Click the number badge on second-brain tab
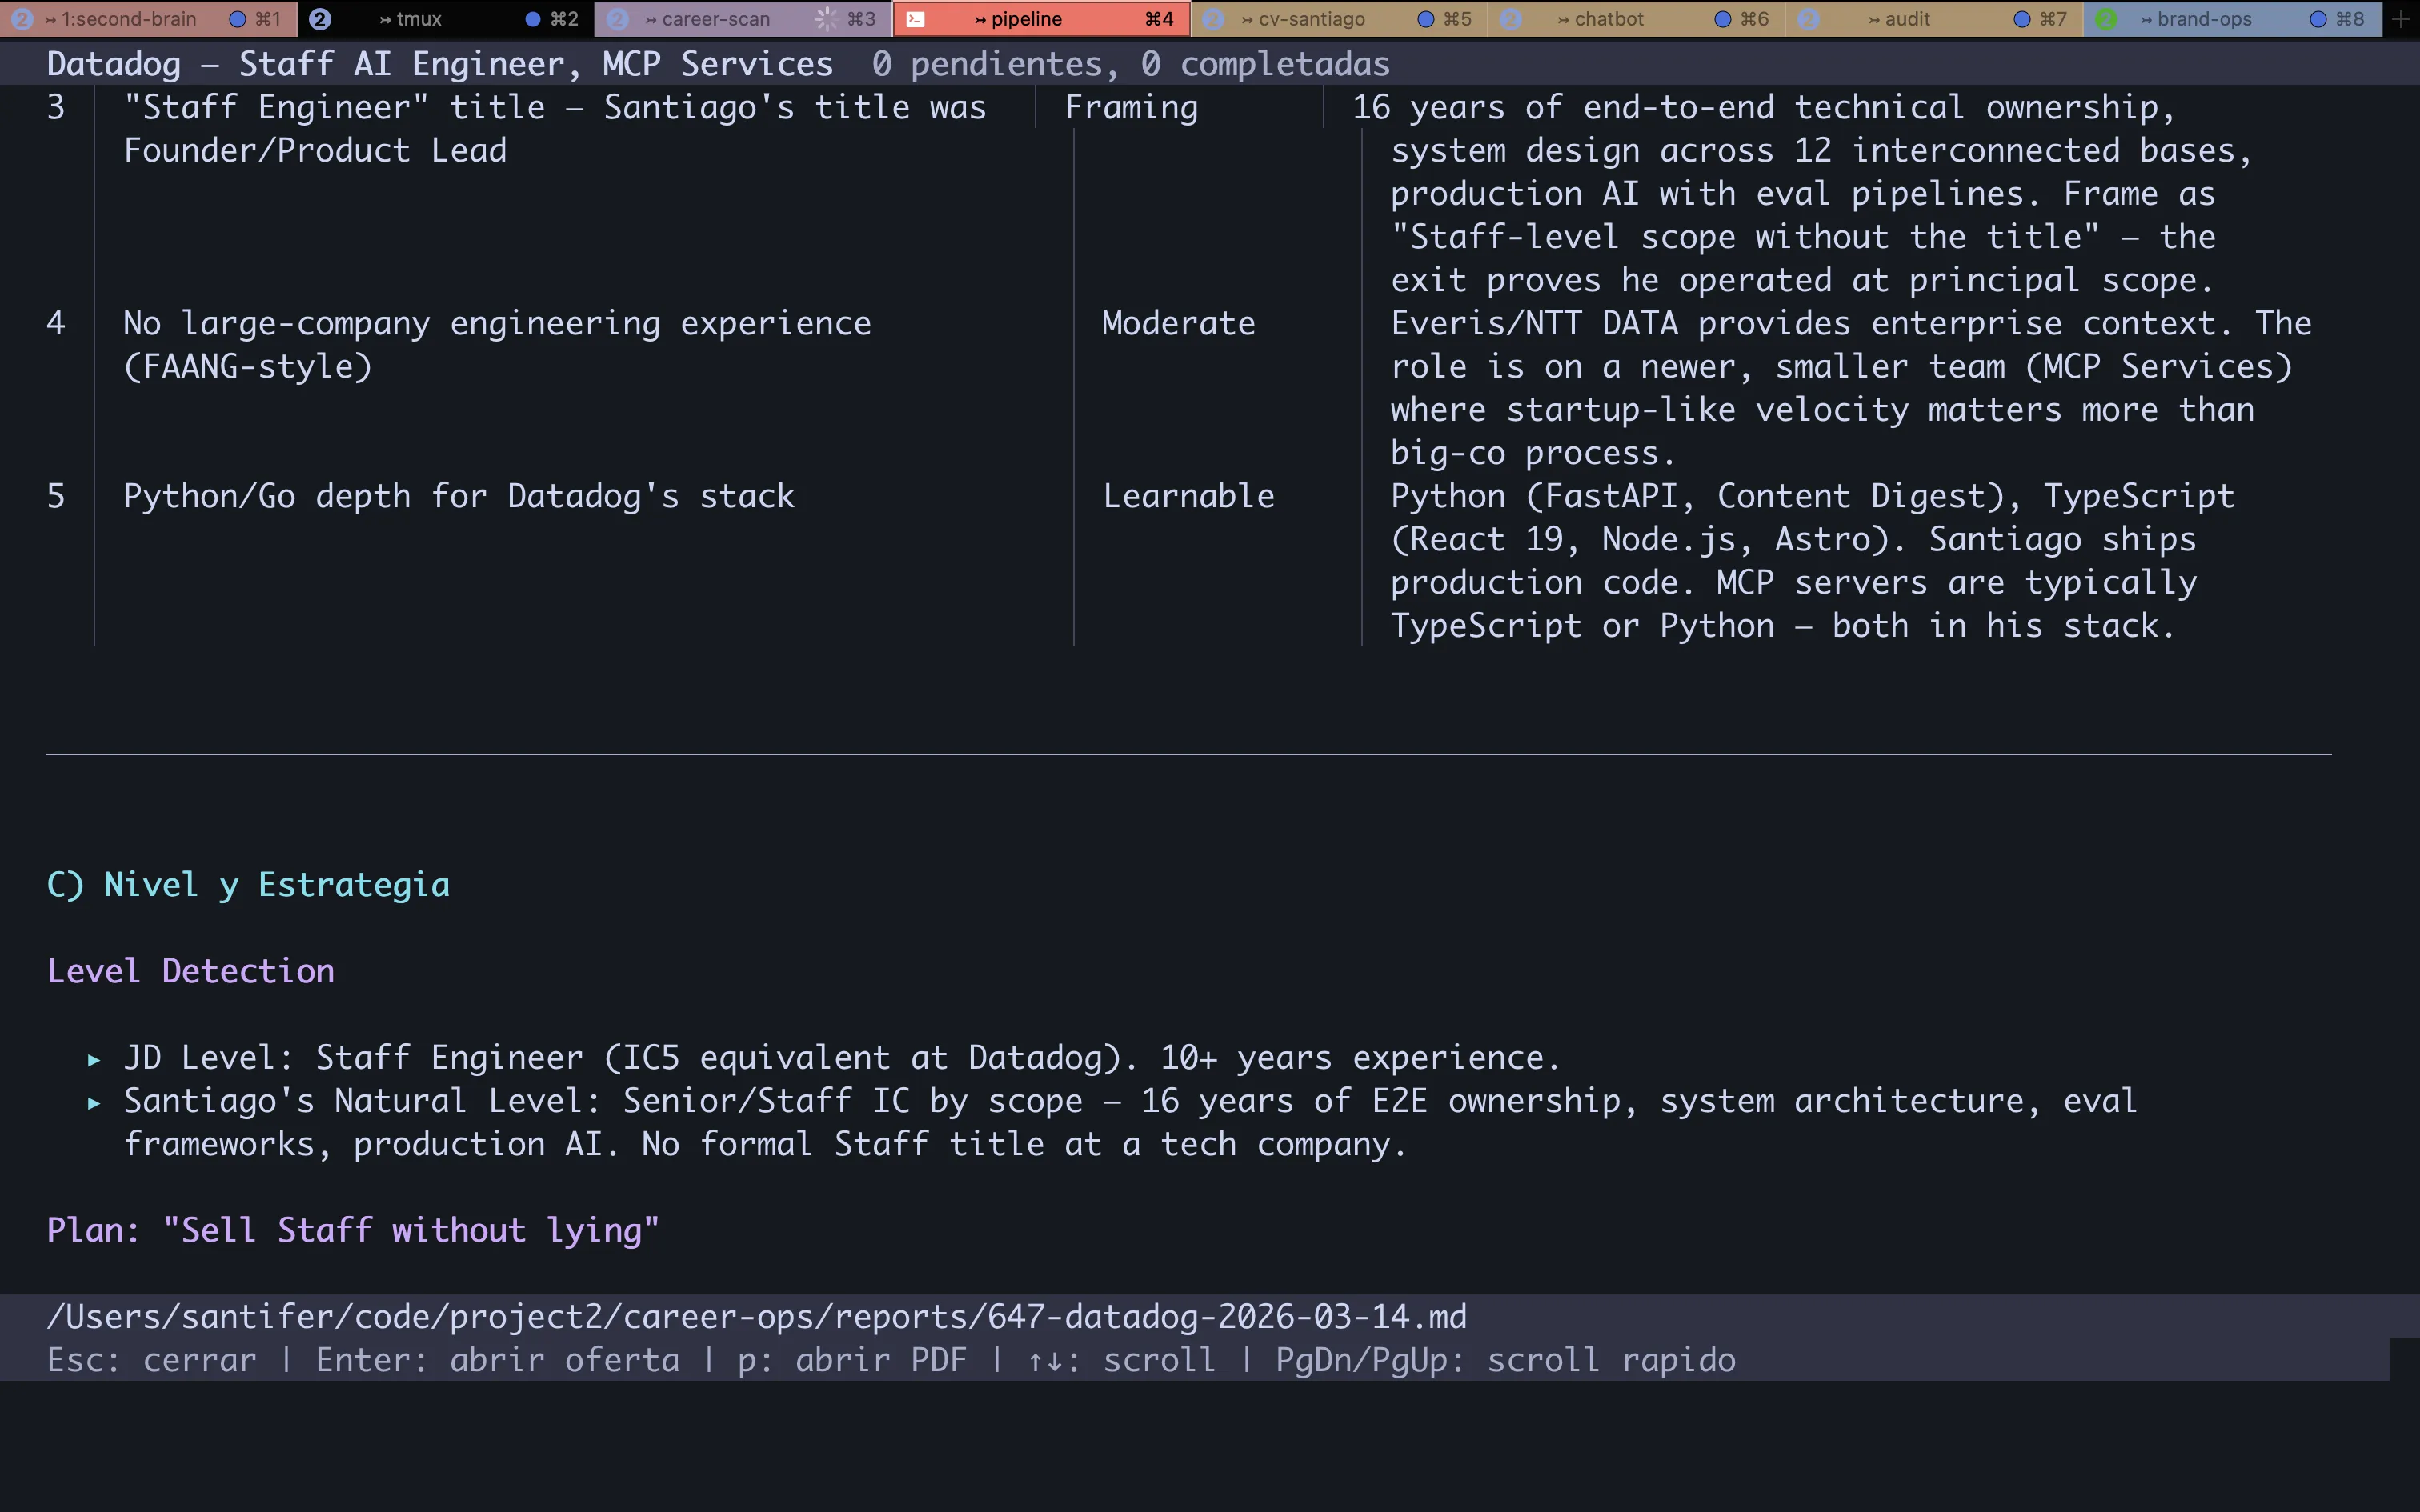Screen dimensions: 2420x1512 point(22,19)
